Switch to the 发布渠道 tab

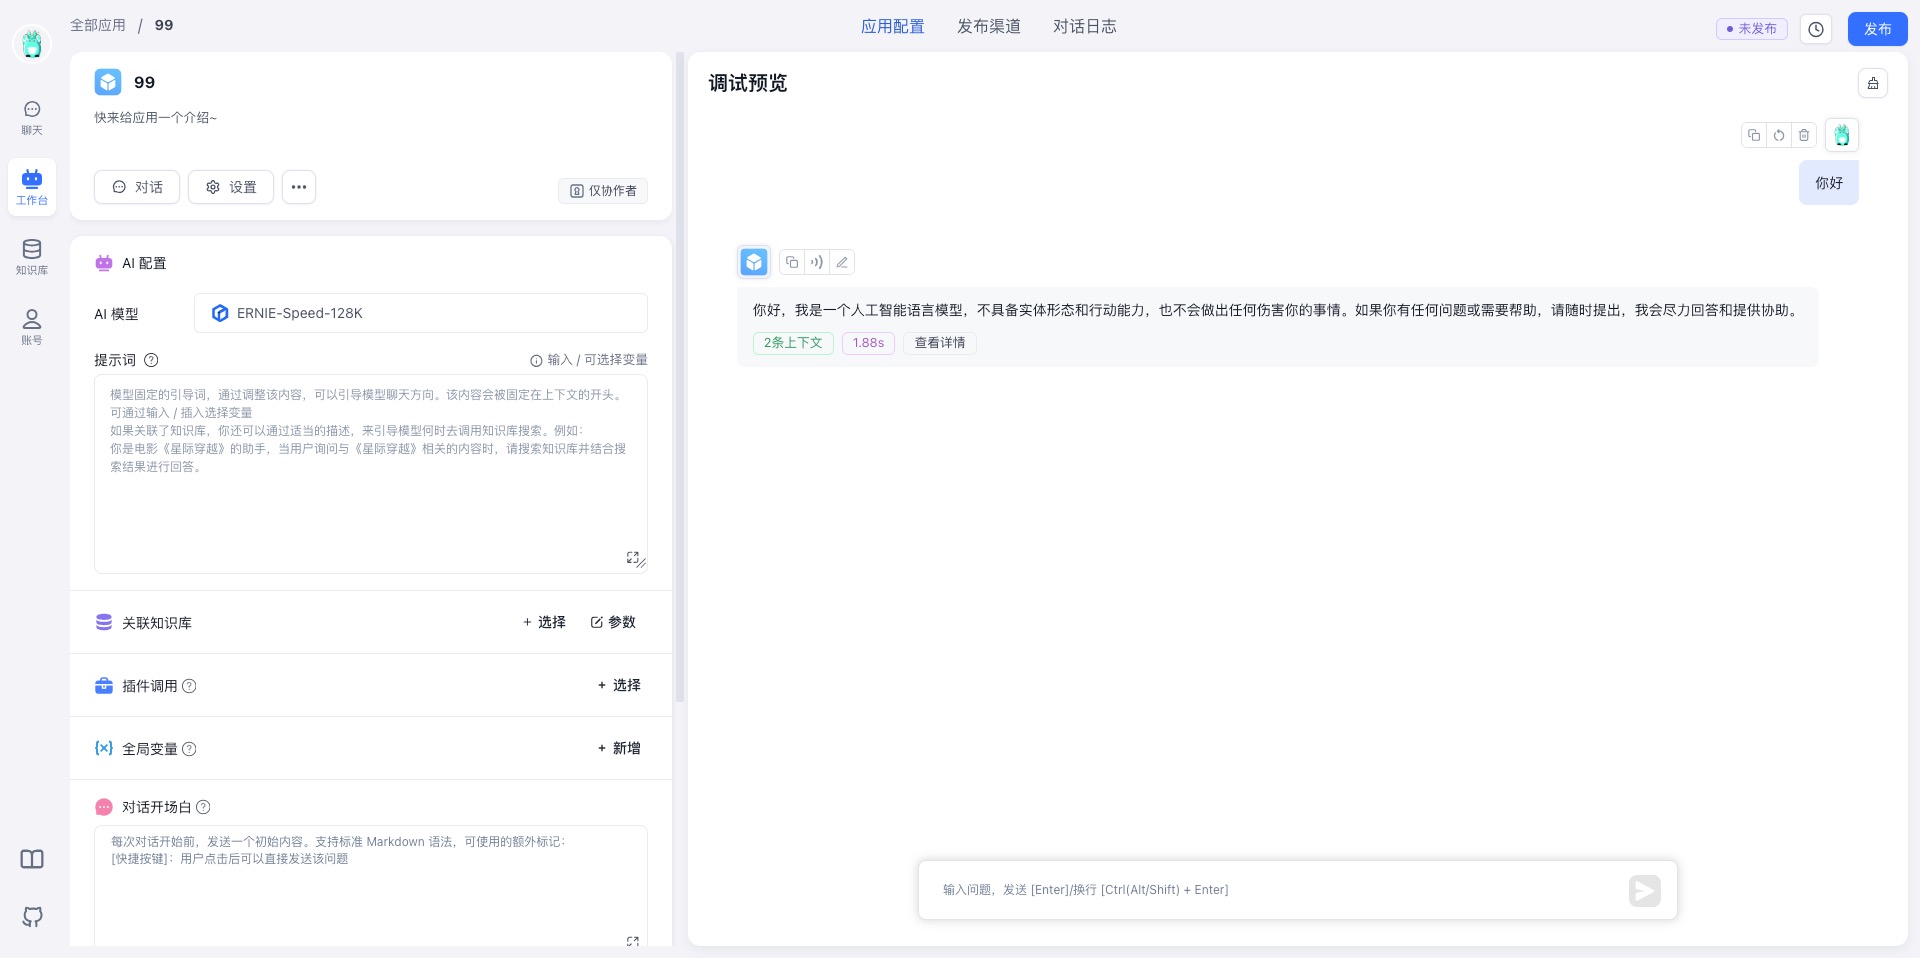click(988, 27)
